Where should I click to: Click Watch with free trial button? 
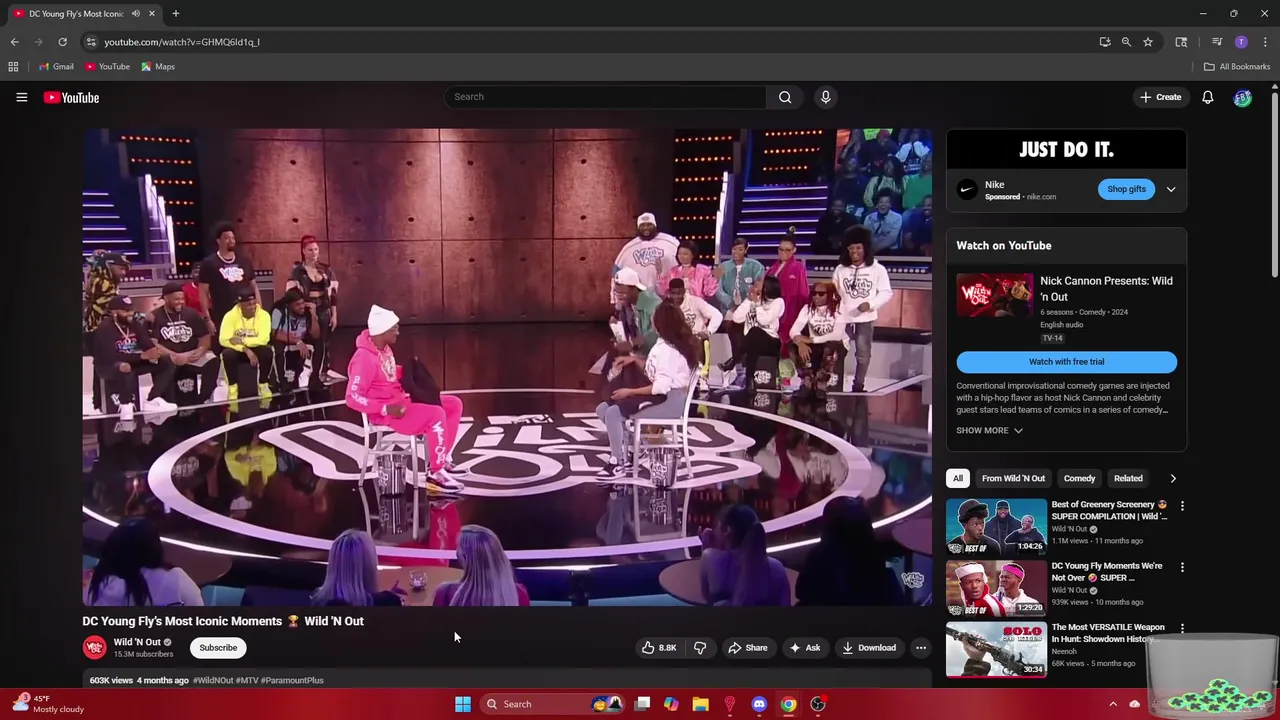click(x=1067, y=362)
